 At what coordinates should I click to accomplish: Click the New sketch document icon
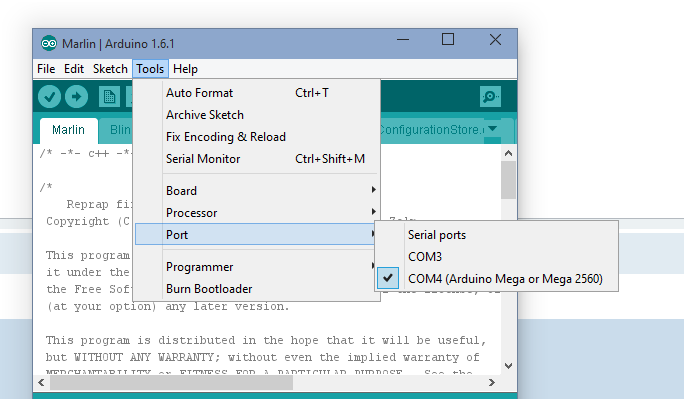click(x=109, y=97)
